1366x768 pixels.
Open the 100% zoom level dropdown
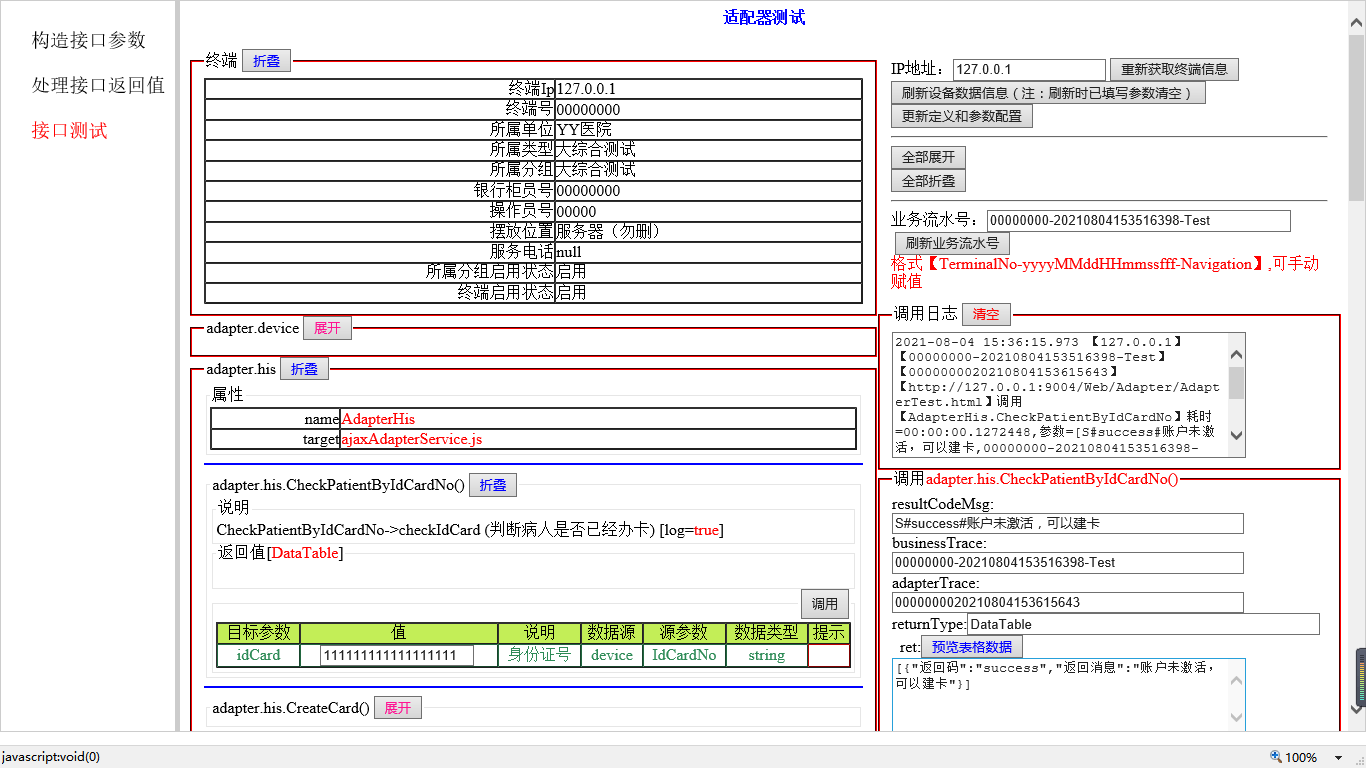tap(1339, 757)
